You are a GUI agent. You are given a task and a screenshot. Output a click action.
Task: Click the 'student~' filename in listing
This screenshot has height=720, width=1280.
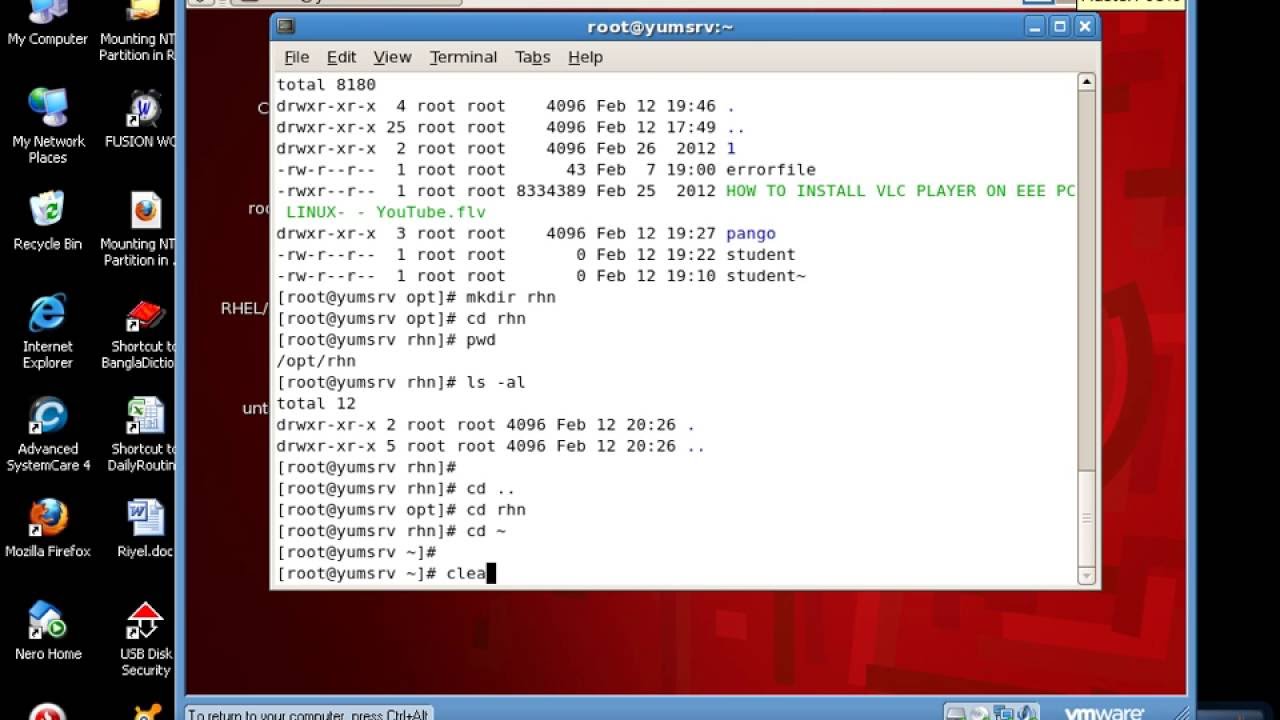tap(766, 276)
